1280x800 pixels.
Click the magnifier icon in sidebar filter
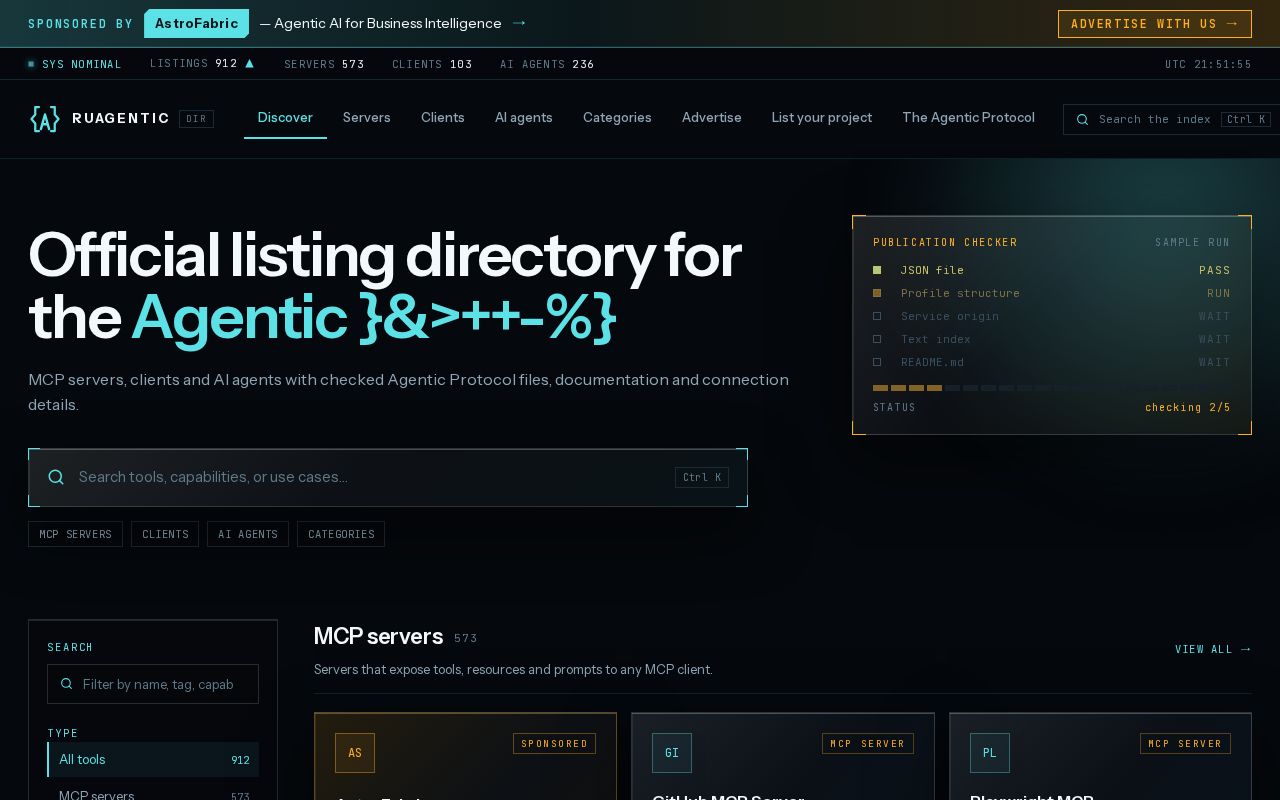coord(67,684)
